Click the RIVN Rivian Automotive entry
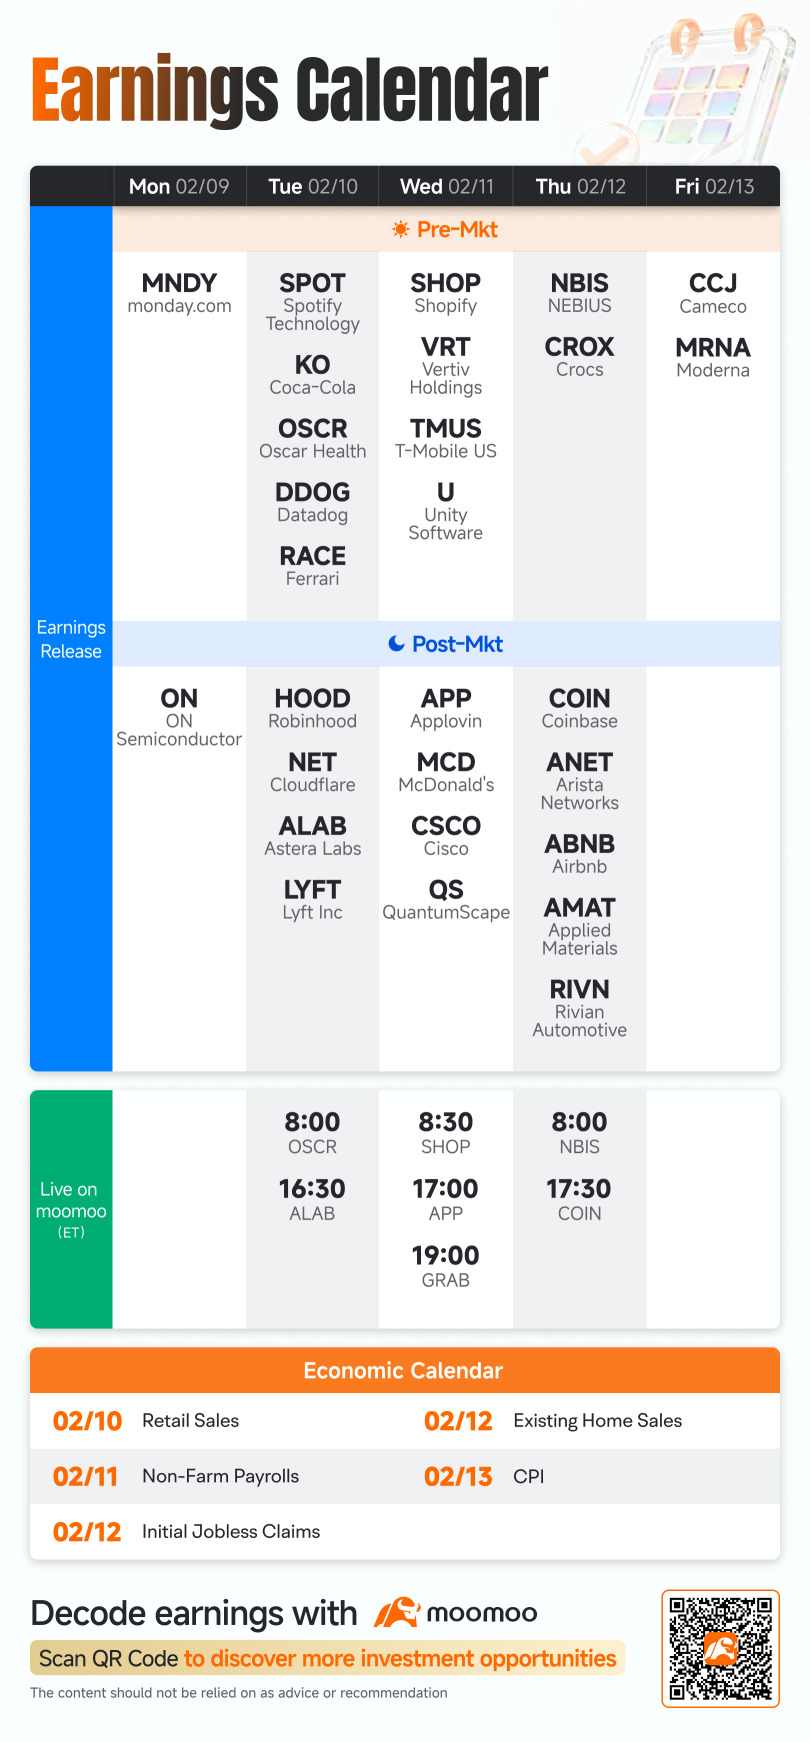810x1742 pixels. (579, 1008)
